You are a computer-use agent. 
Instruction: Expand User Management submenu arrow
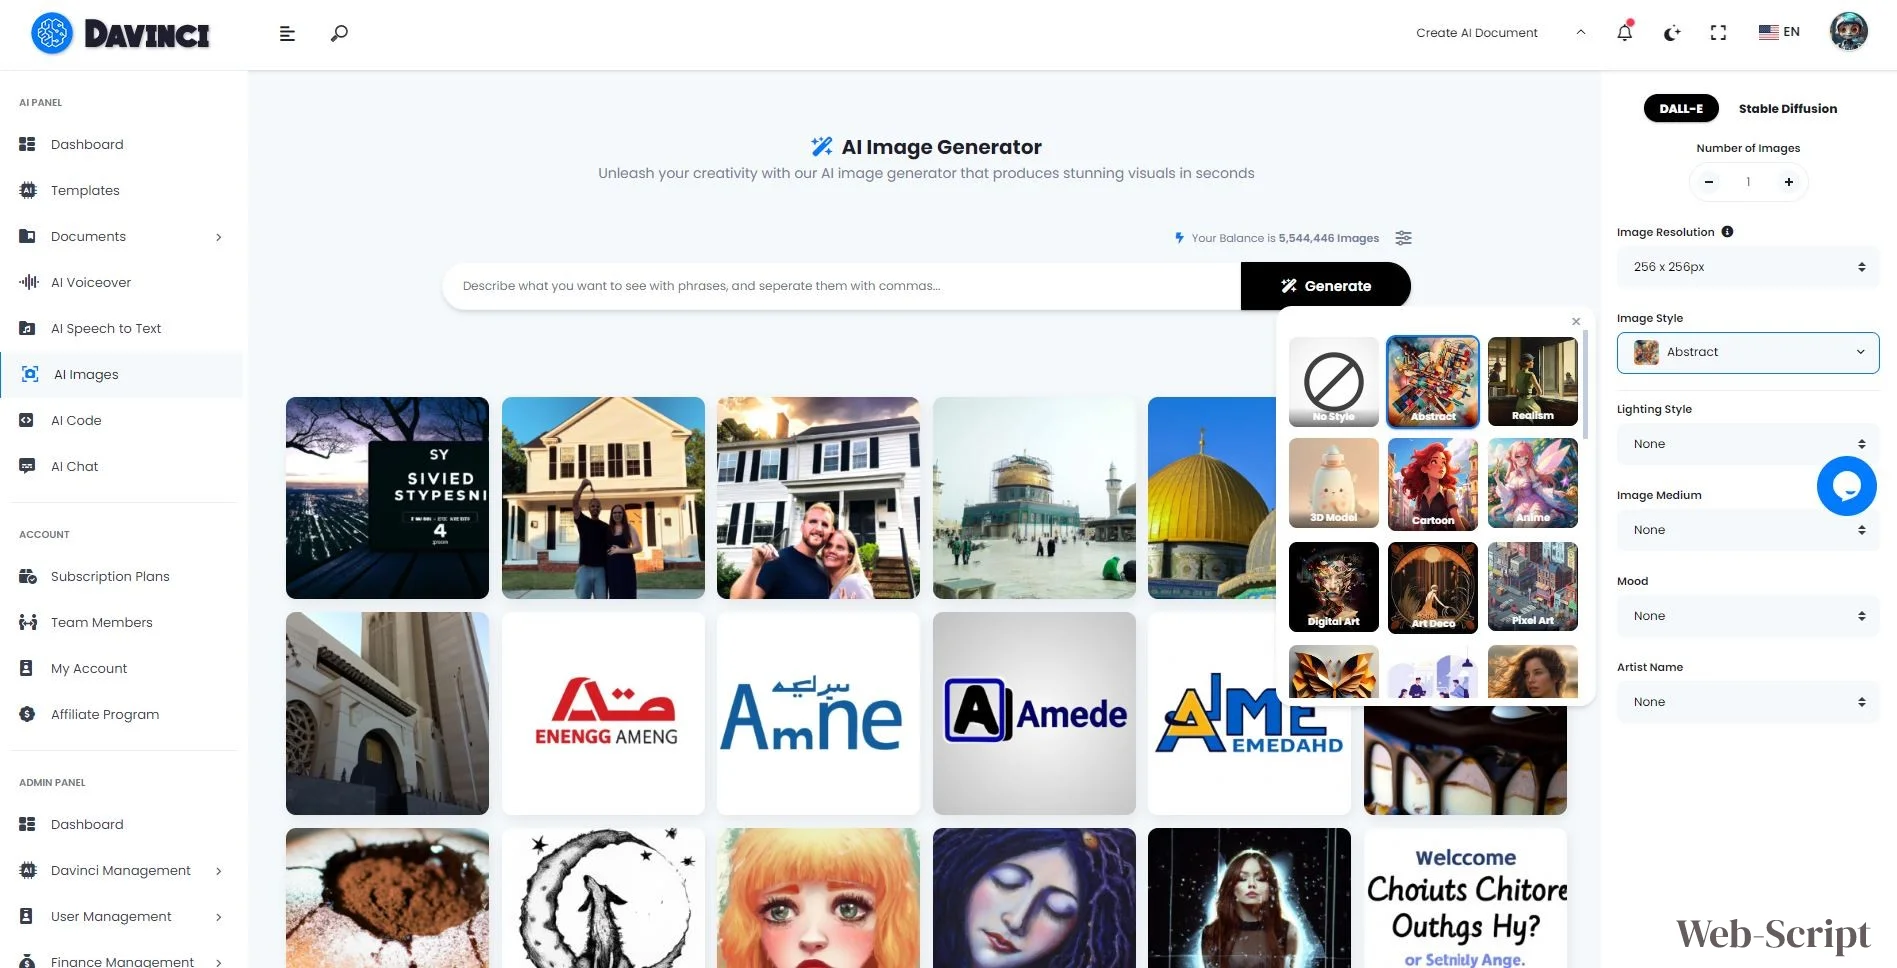point(219,917)
